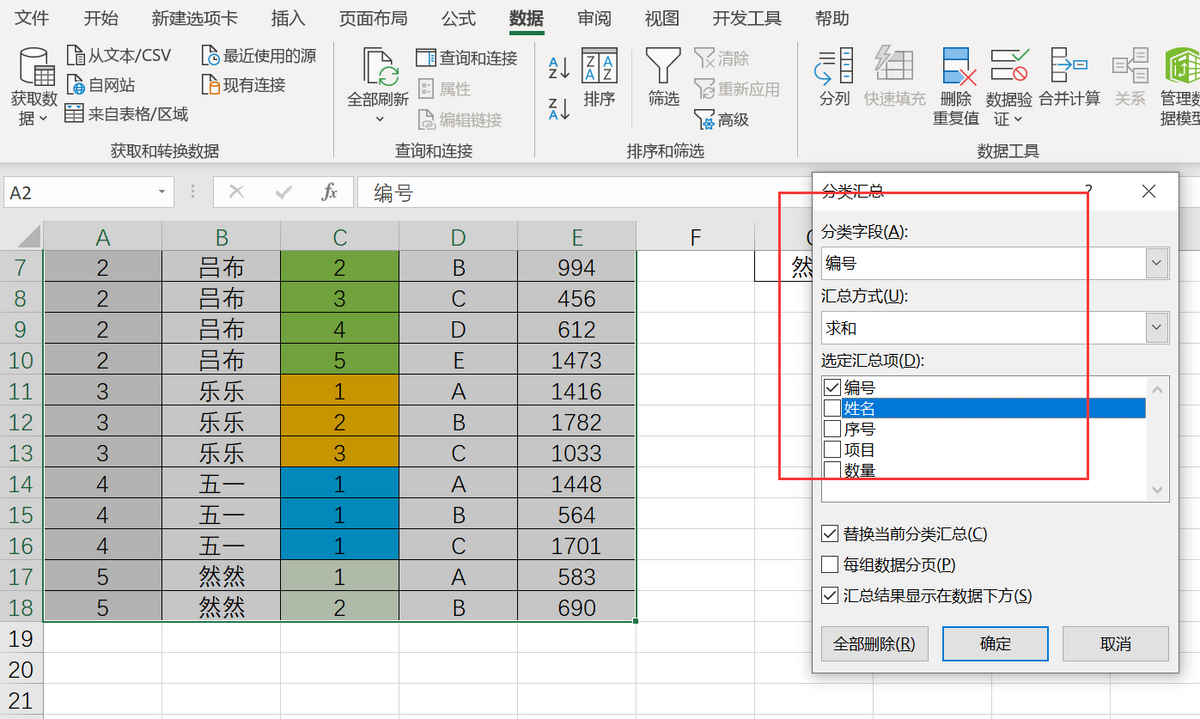1200x719 pixels.
Task: Switch to the 页面布局 tab
Action: (x=373, y=19)
